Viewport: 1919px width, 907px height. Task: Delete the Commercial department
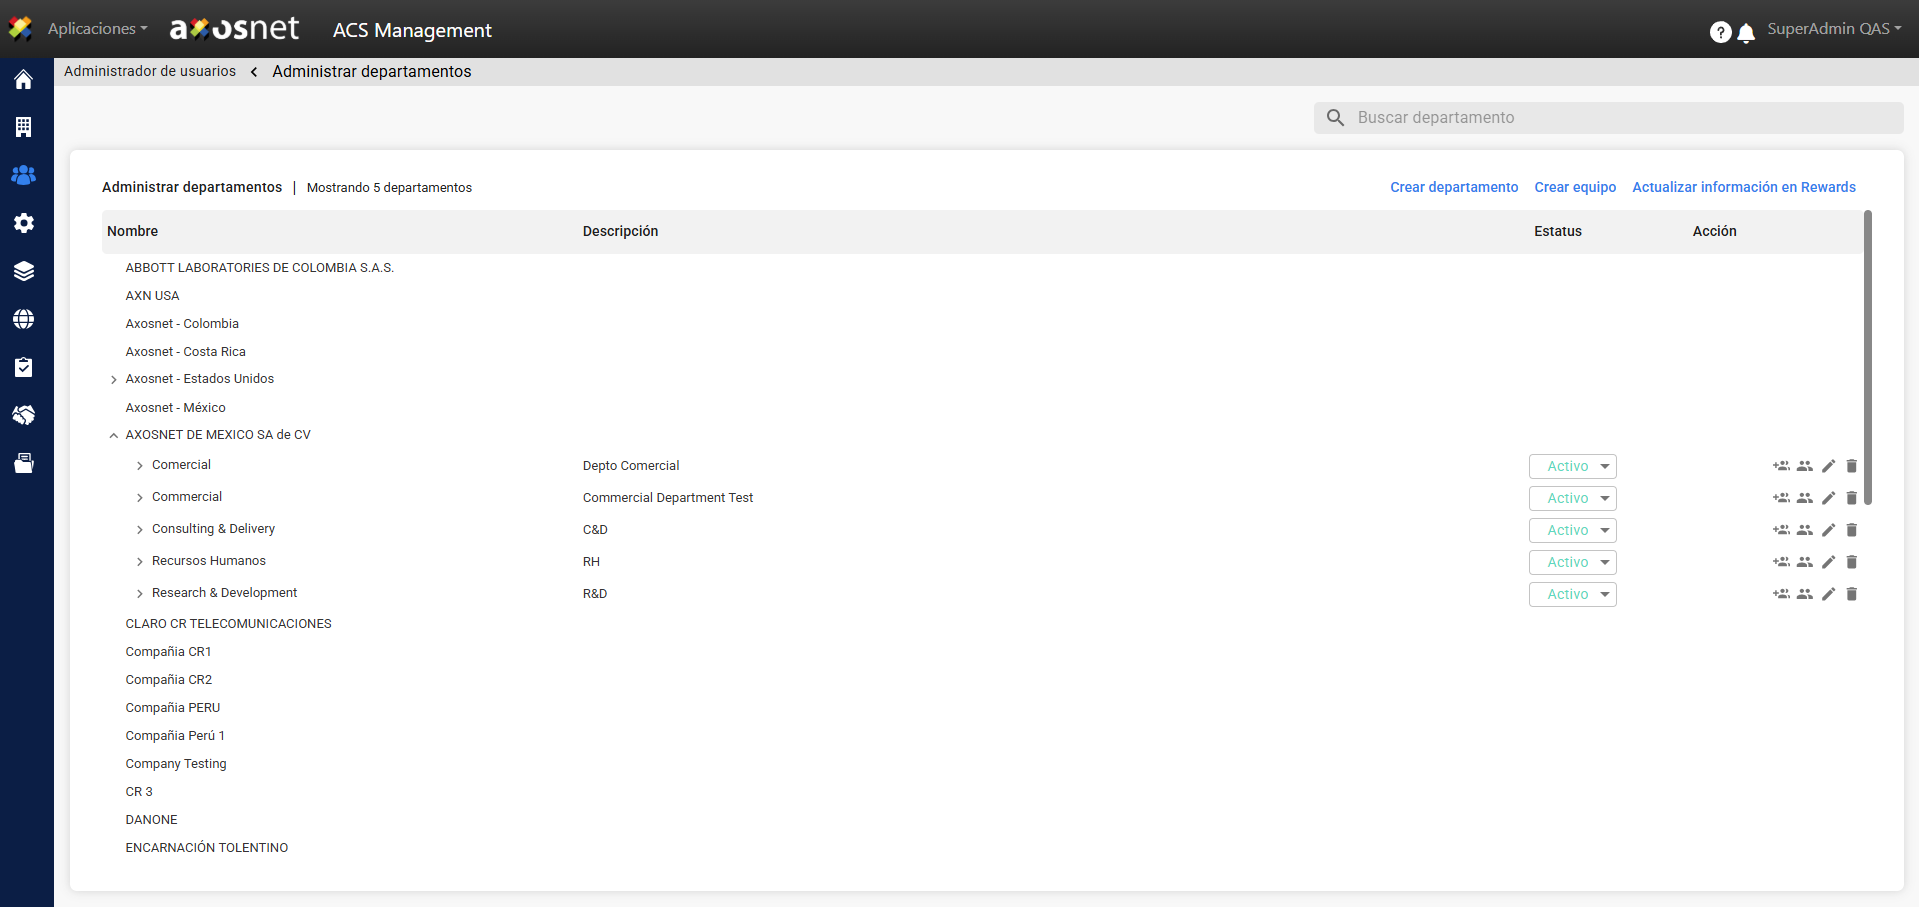[x=1852, y=498]
